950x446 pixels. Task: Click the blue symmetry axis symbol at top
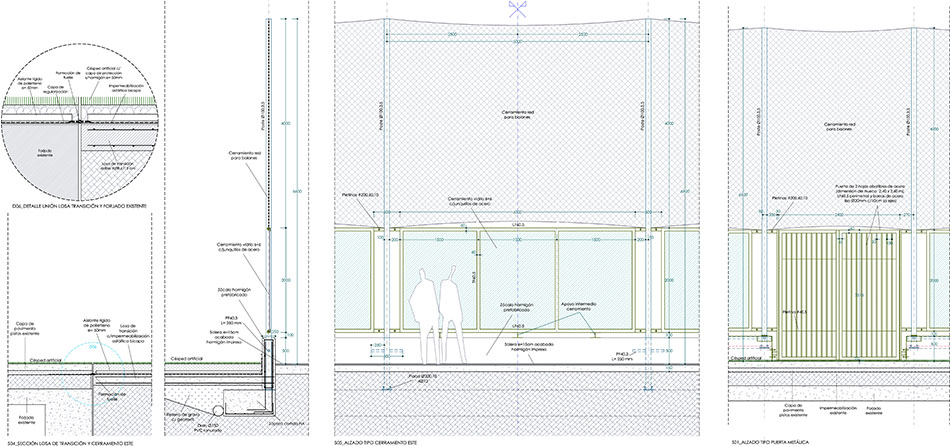(x=517, y=9)
